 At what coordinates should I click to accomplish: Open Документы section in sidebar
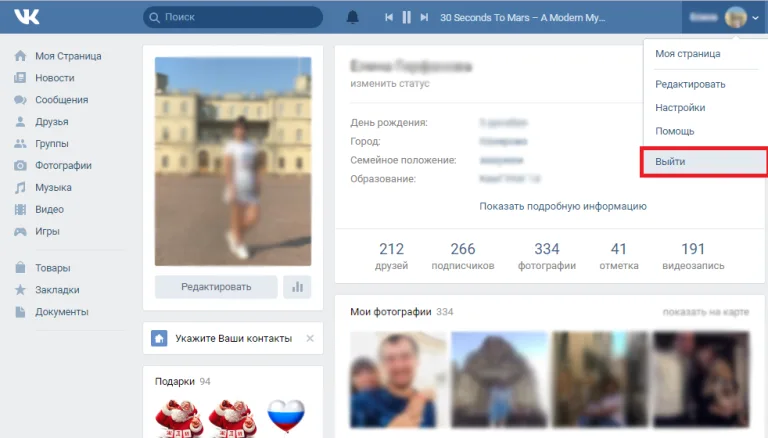[62, 312]
